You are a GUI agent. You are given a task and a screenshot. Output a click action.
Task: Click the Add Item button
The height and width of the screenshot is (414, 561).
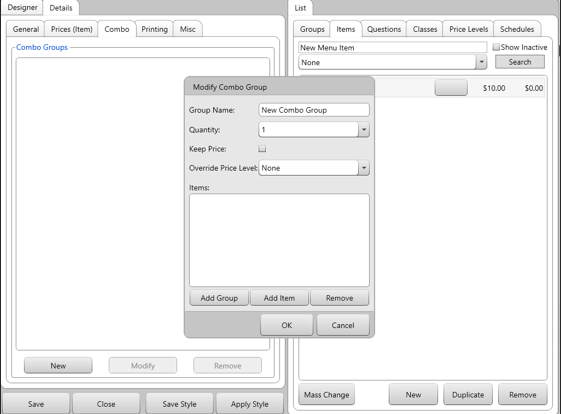tap(279, 298)
